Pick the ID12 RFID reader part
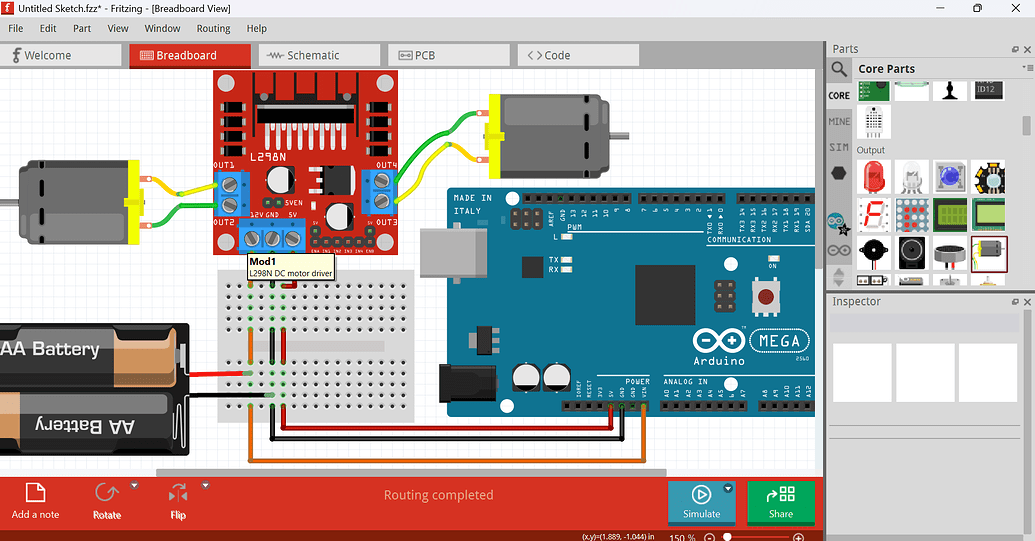The width and height of the screenshot is (1035, 541). point(989,90)
